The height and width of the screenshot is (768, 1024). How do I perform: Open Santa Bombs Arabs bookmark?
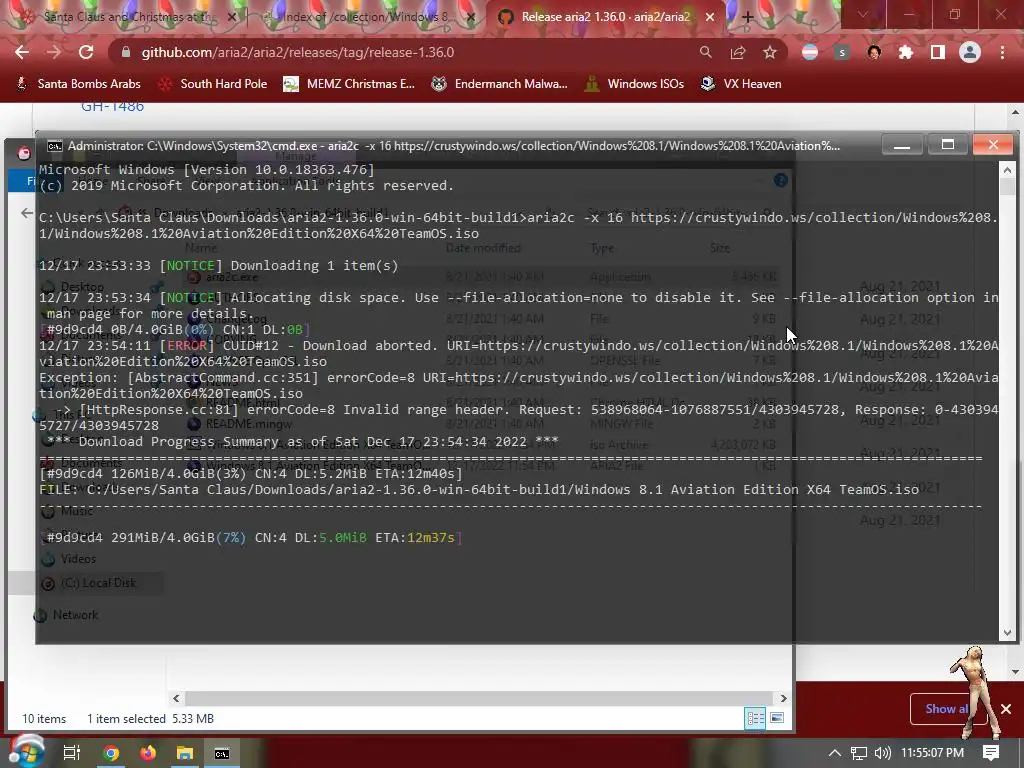(x=78, y=84)
